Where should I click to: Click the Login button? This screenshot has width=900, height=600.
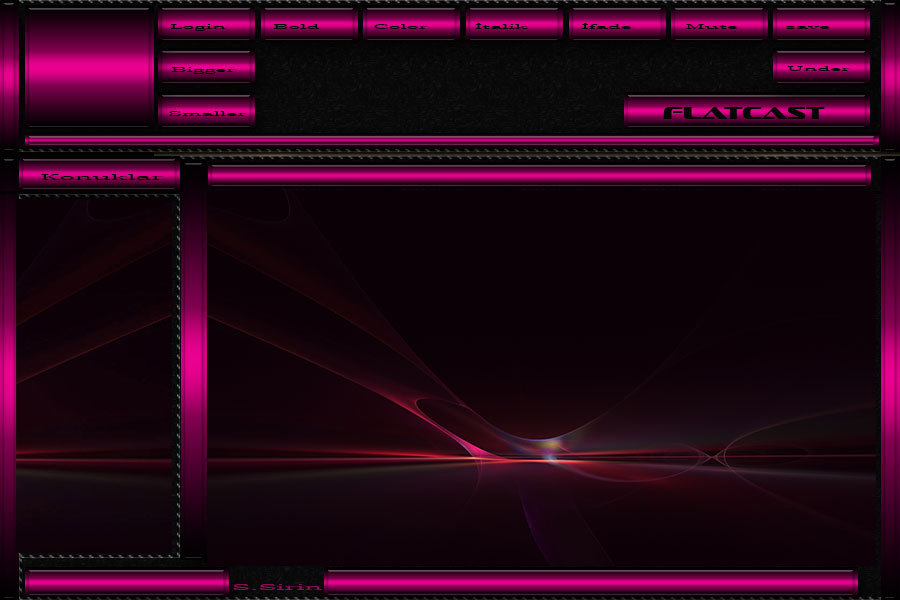coord(206,25)
